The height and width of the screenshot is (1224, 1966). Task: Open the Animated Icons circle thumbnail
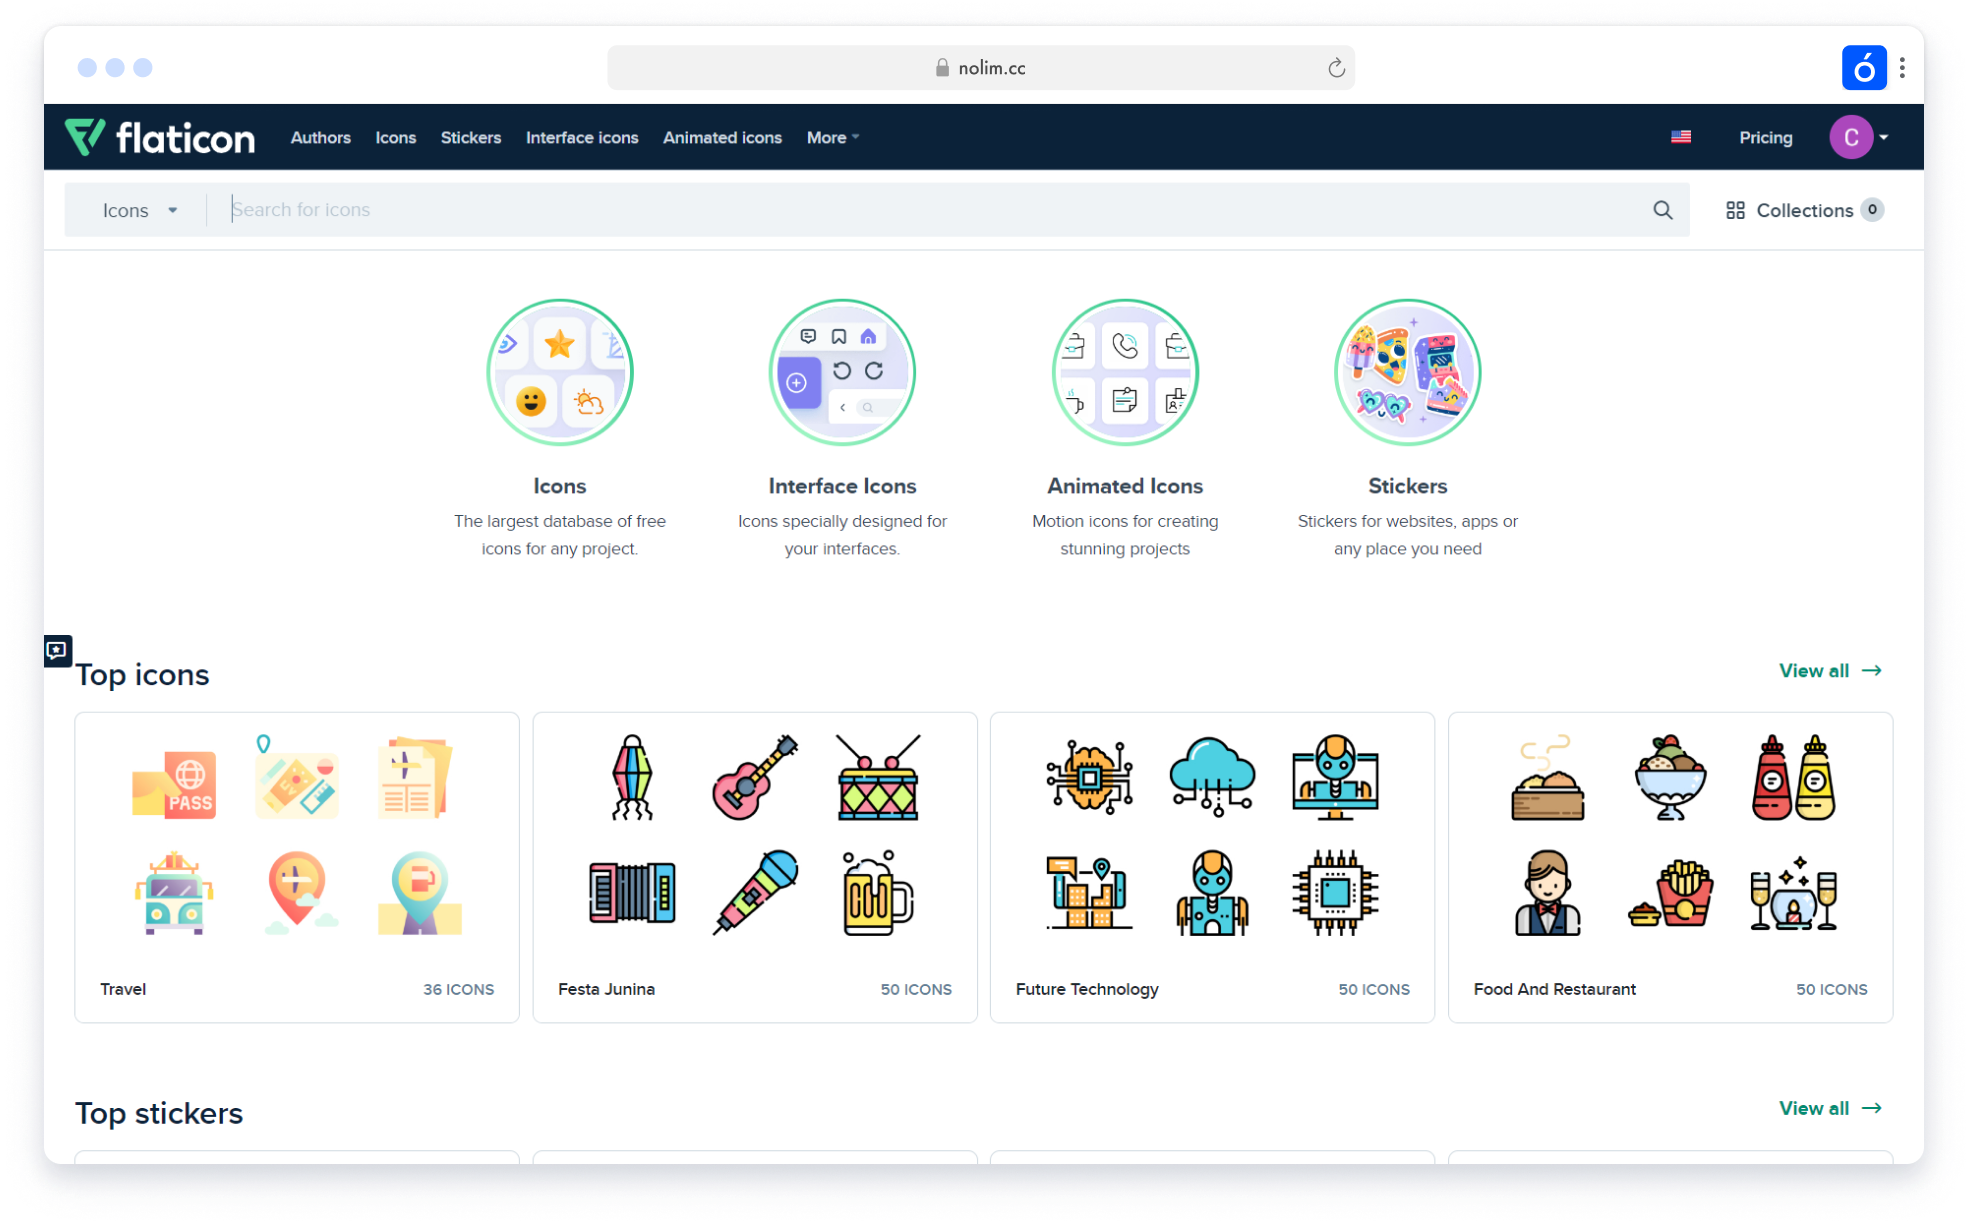(1125, 373)
